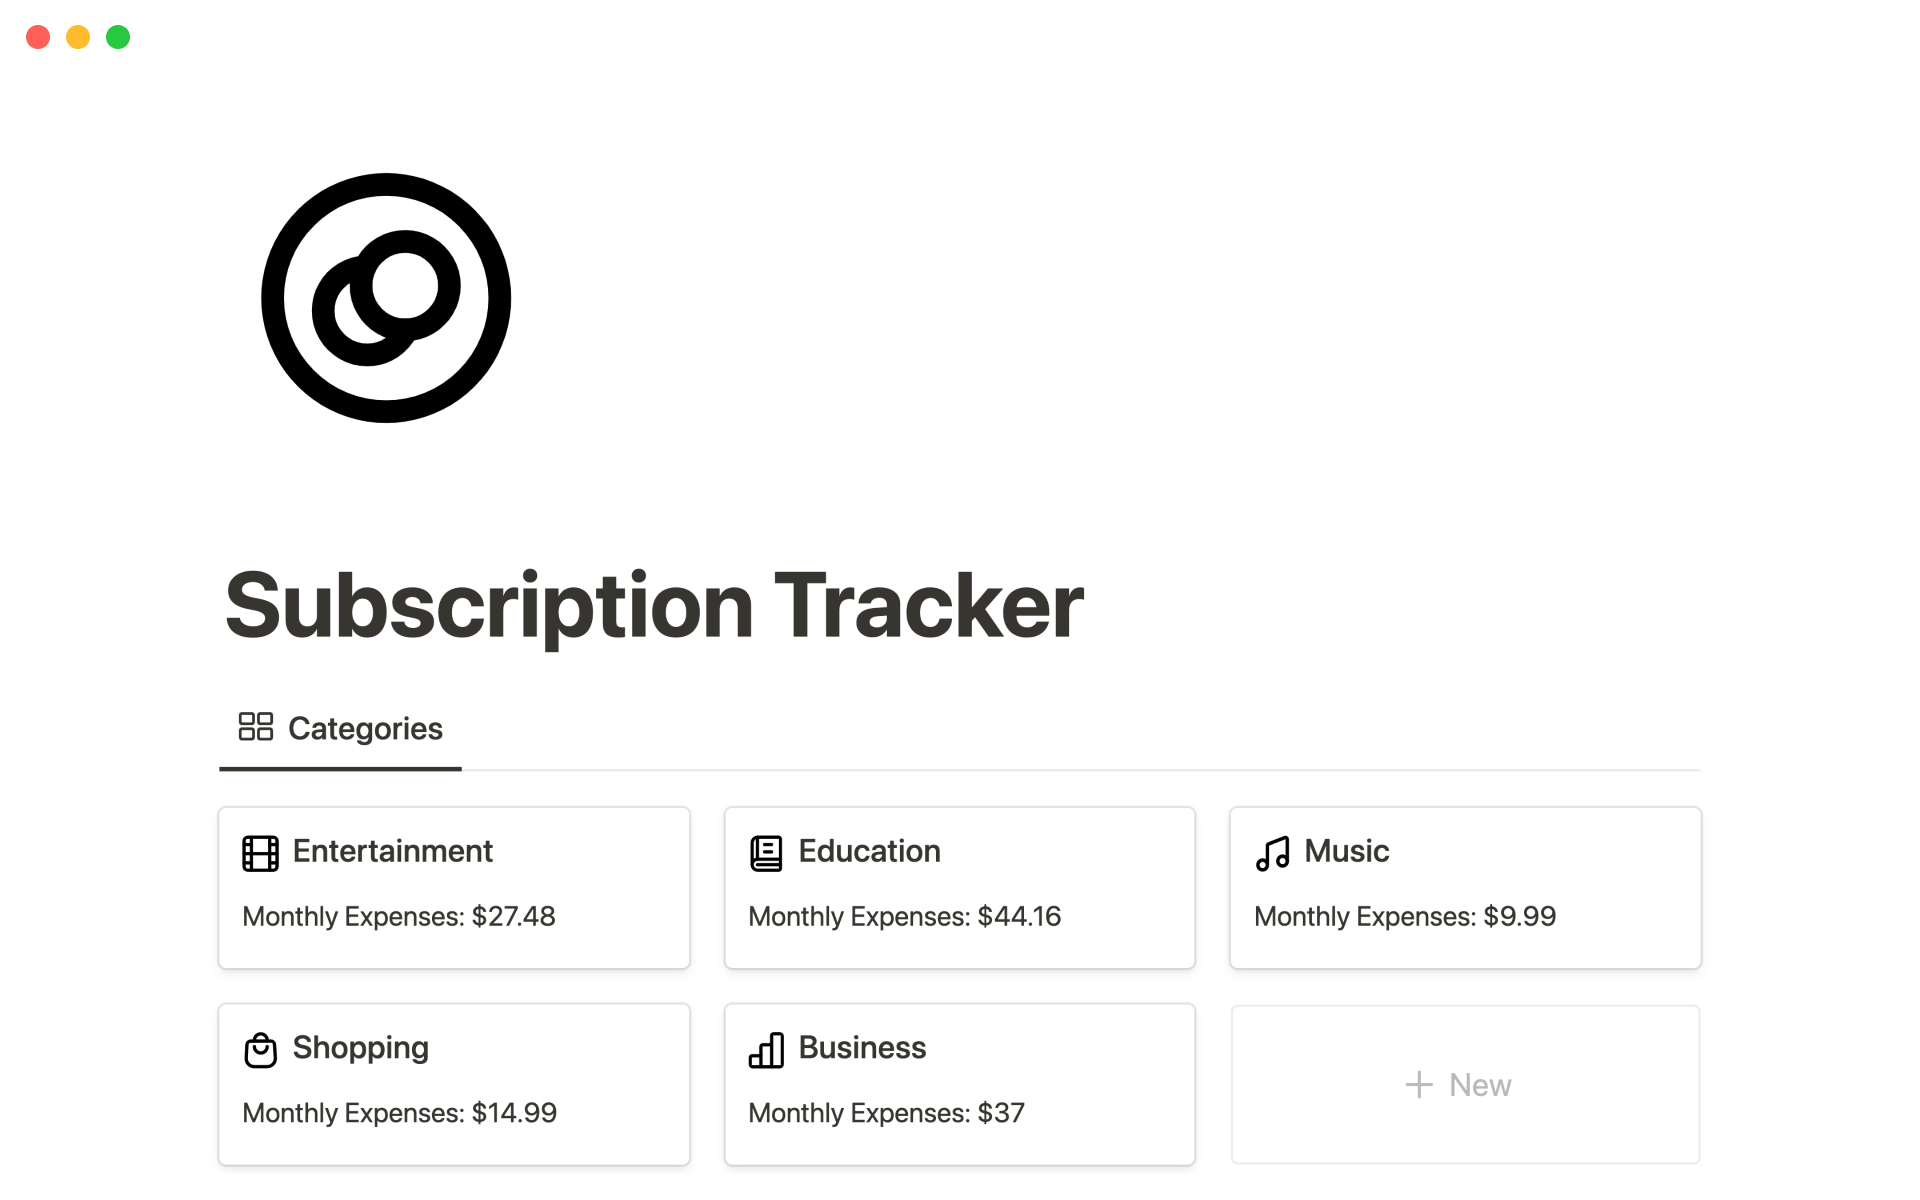
Task: Click the plus icon in New card
Action: (1418, 1085)
